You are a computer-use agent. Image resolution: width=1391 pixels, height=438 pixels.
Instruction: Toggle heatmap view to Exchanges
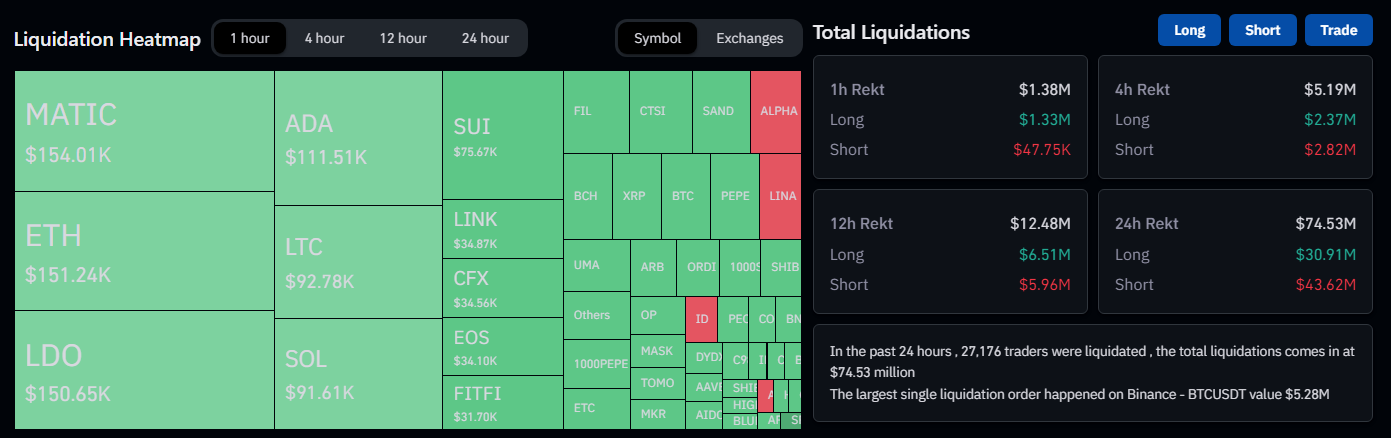click(x=749, y=39)
